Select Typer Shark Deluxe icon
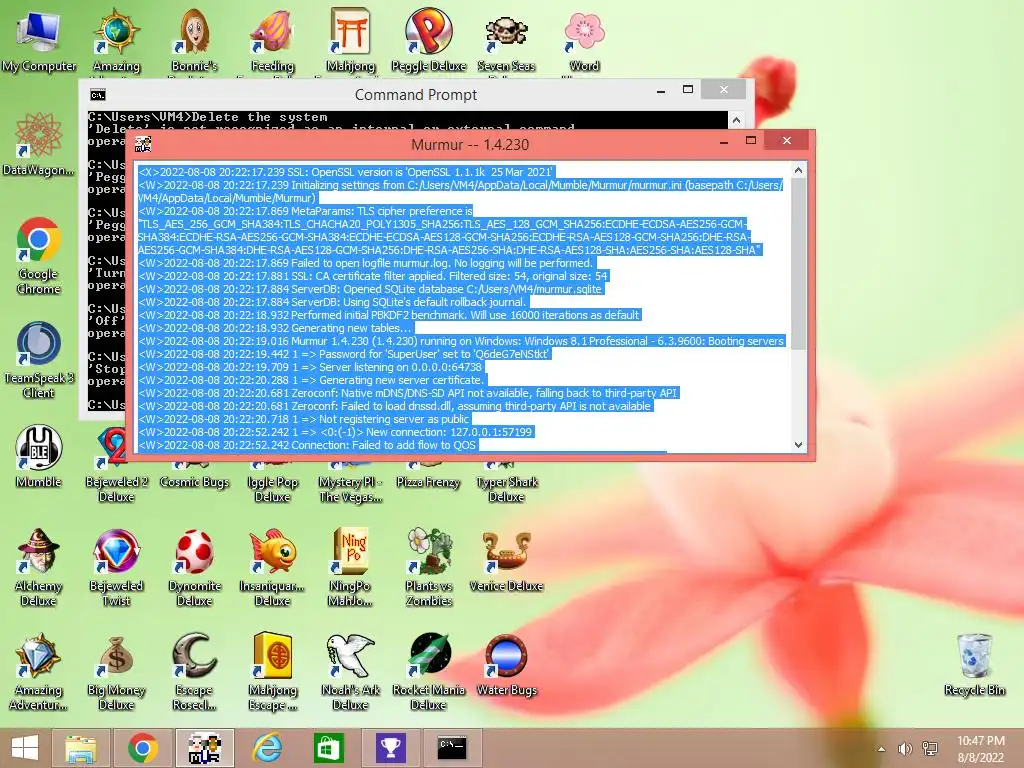The height and width of the screenshot is (768, 1024). 506,483
